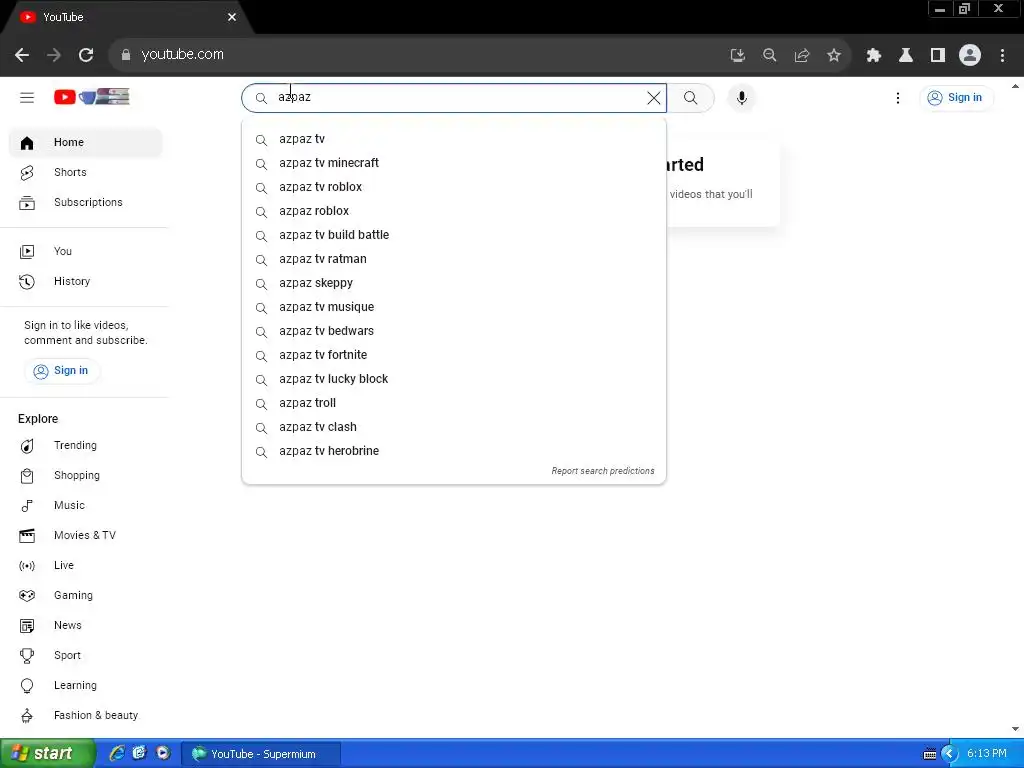Click Sign in at top right

(x=956, y=98)
